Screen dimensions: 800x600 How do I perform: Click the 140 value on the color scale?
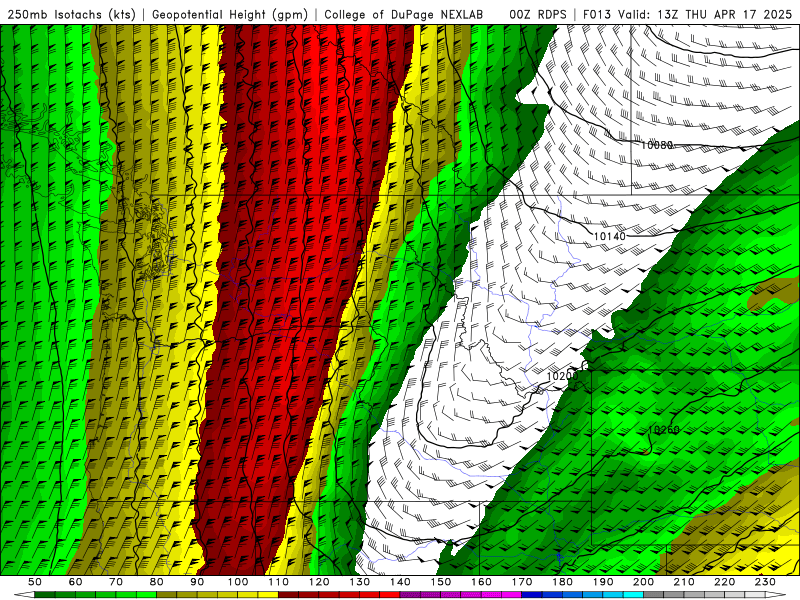pos(401,582)
